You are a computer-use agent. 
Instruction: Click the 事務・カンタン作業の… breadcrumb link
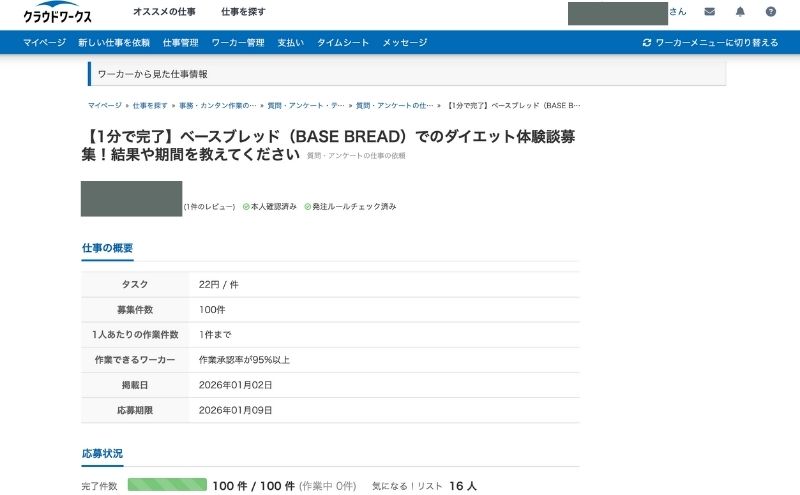point(217,106)
